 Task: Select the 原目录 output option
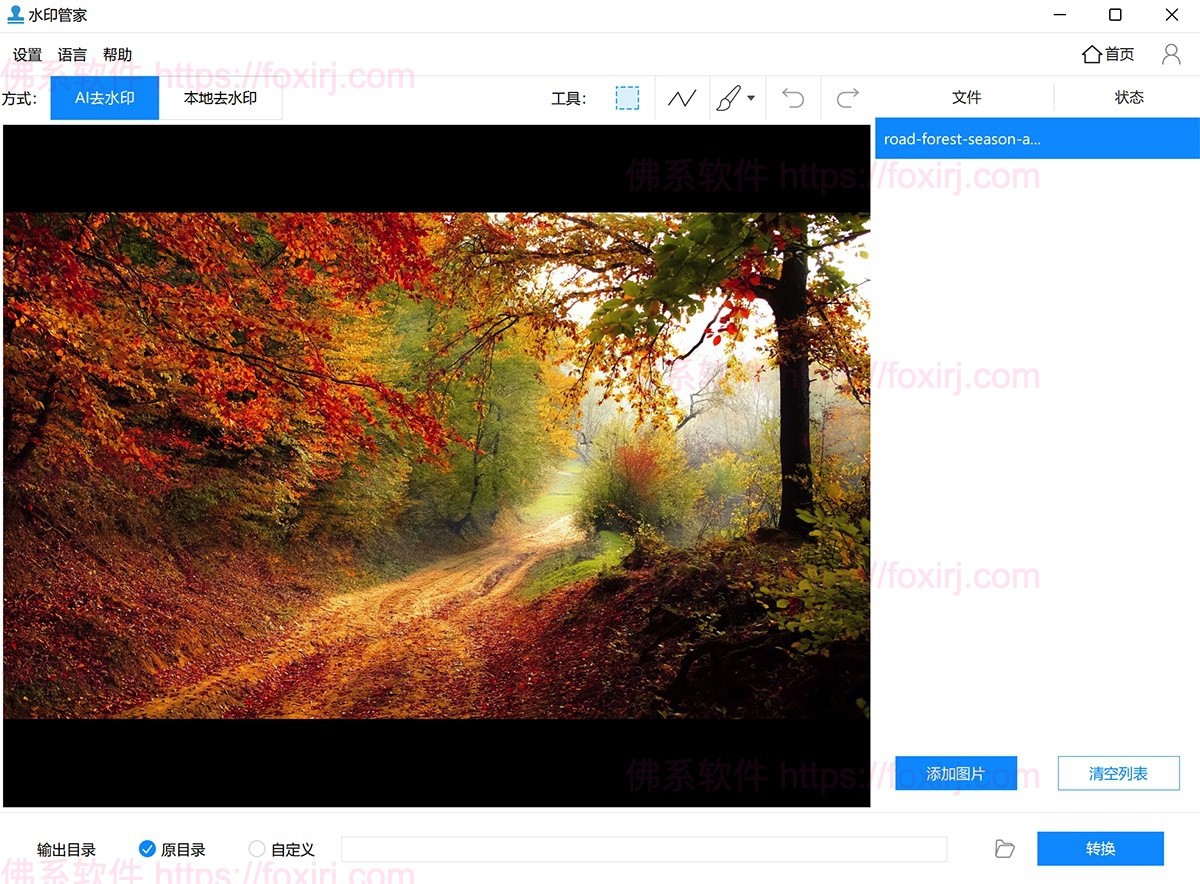[x=148, y=849]
